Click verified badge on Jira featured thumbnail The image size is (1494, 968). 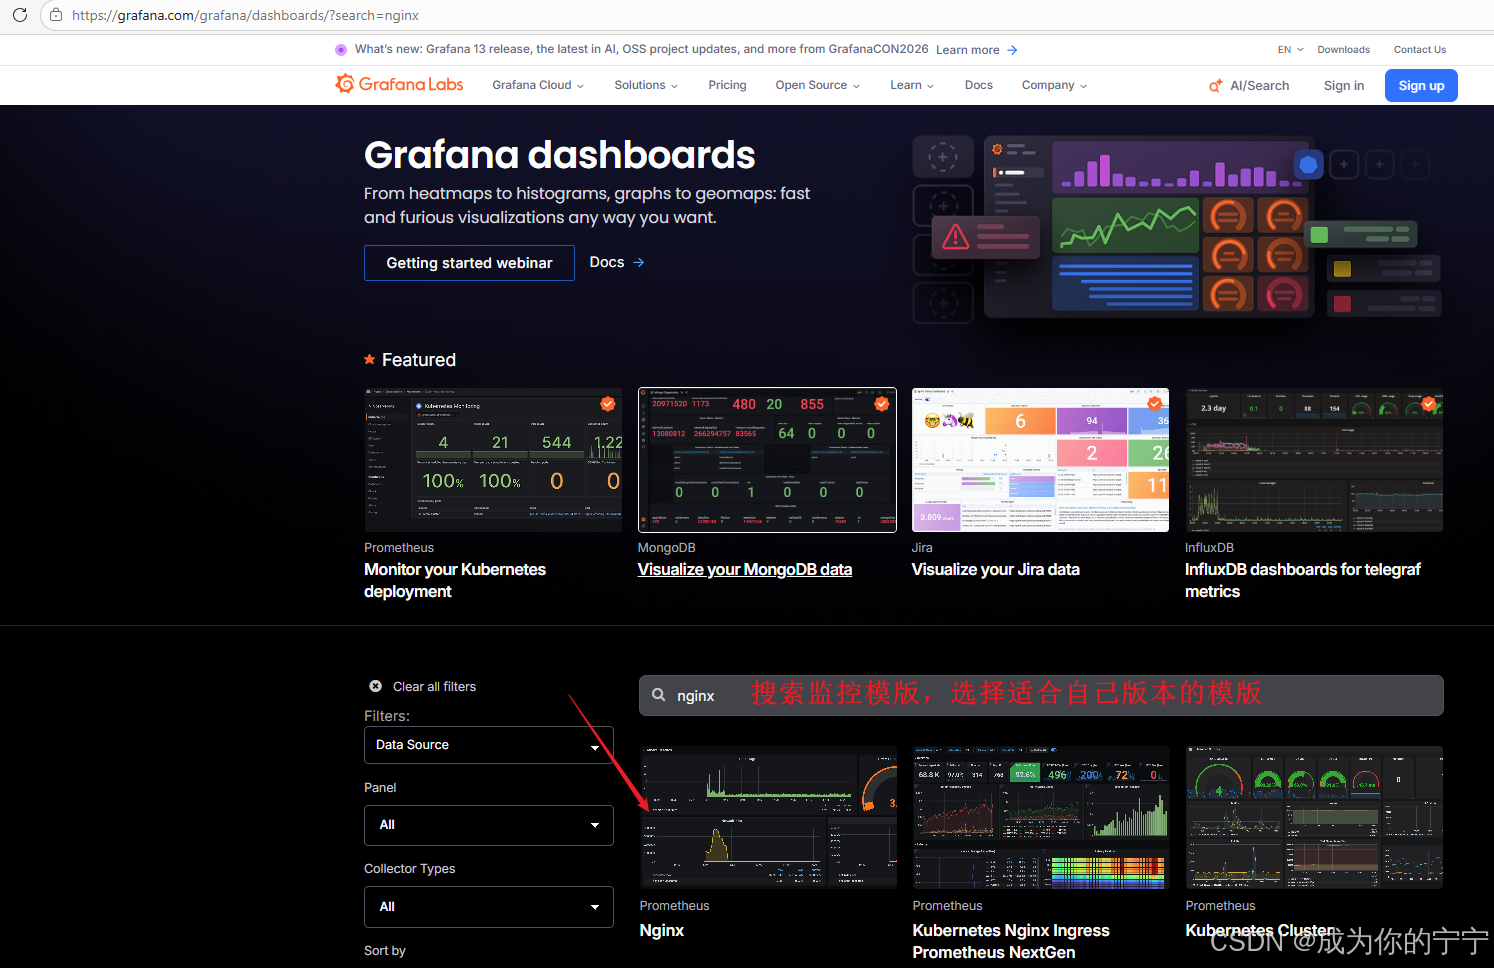pos(1155,404)
